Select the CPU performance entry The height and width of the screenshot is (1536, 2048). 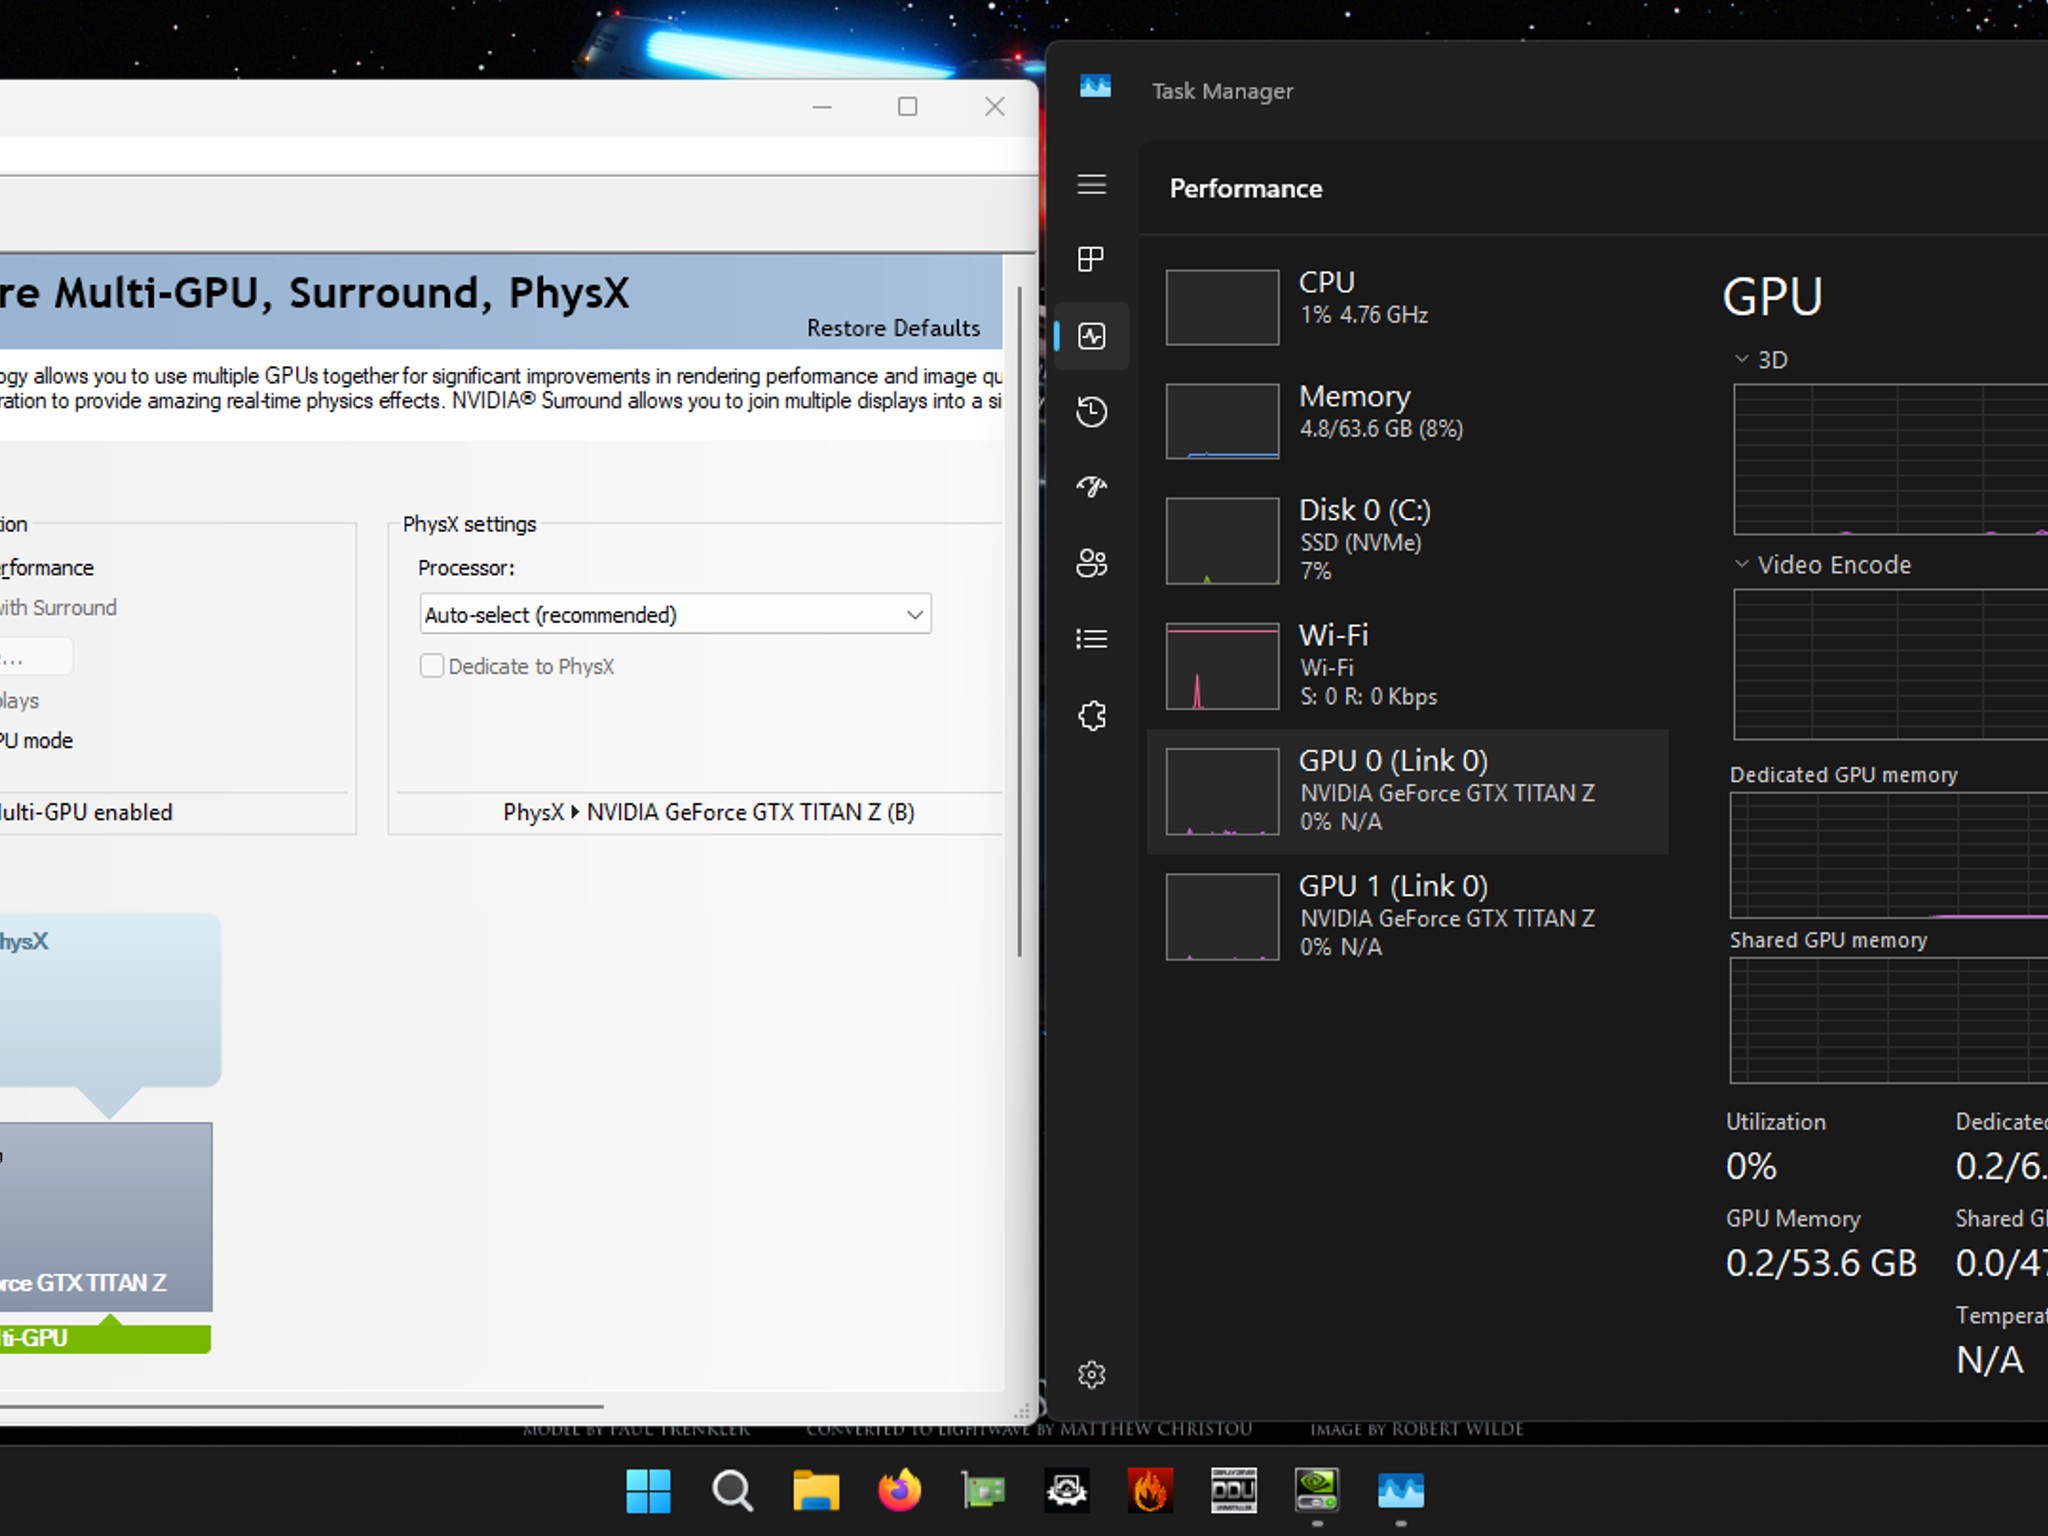click(1408, 306)
